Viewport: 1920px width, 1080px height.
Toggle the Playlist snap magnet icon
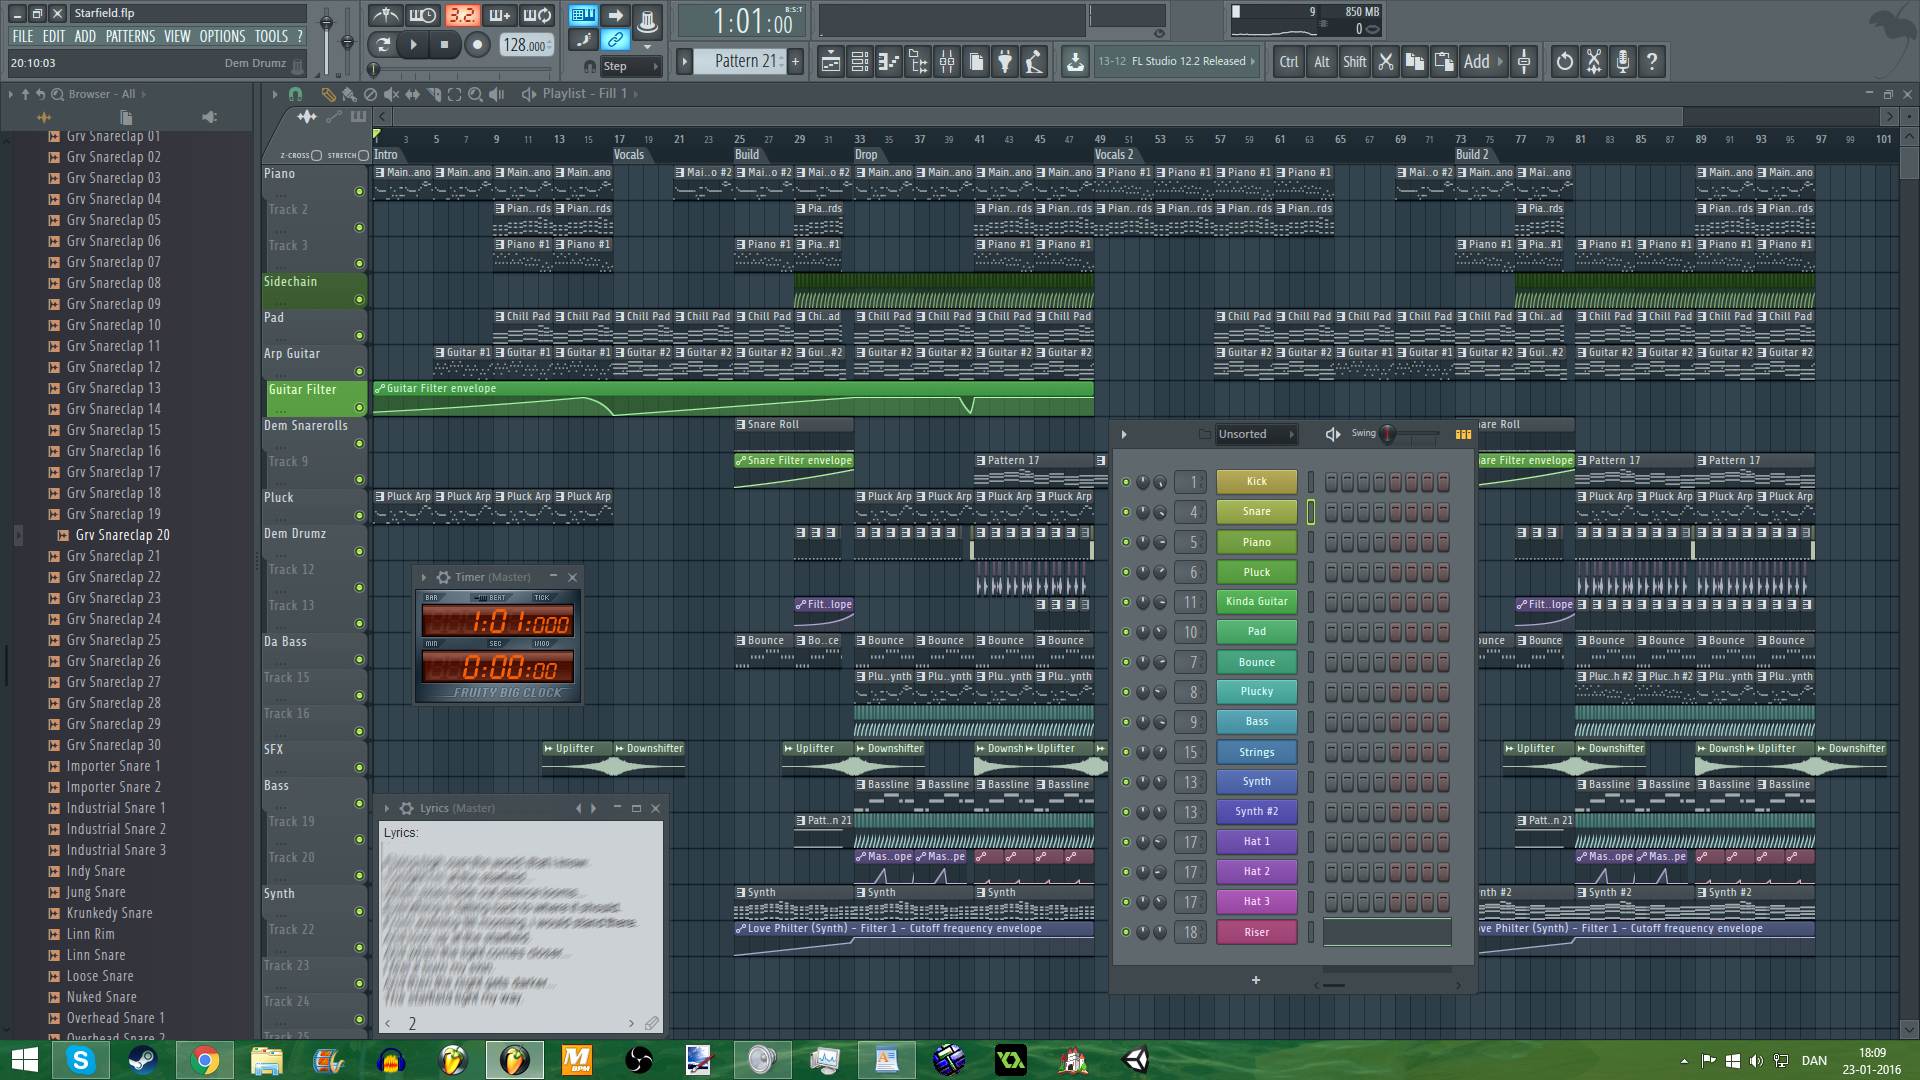[295, 94]
